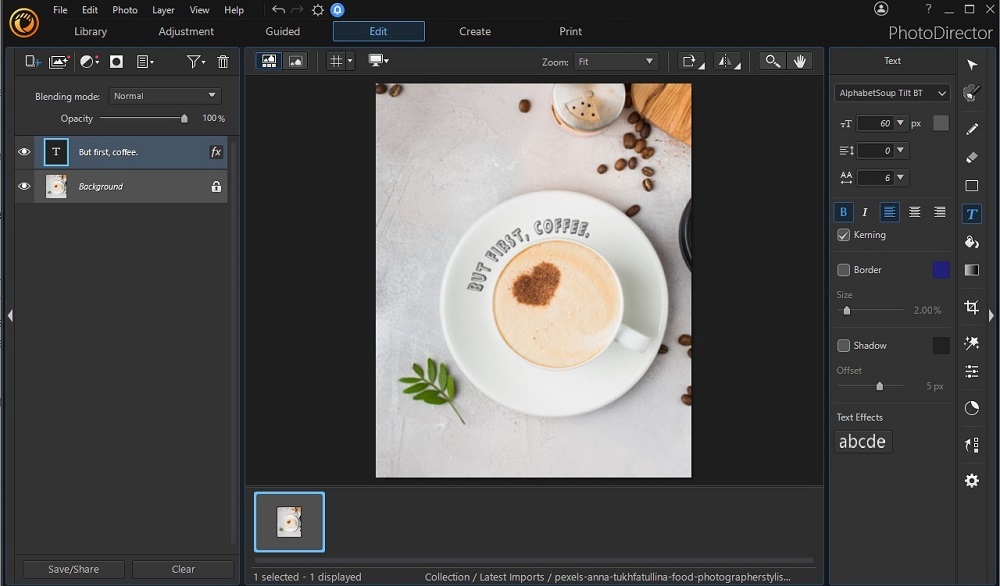Screen dimensions: 1000x586
Task: Enable the Shadow text effect
Action: tap(842, 345)
